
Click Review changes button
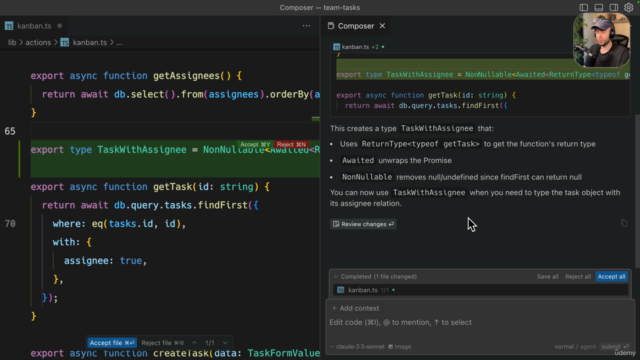[363, 224]
